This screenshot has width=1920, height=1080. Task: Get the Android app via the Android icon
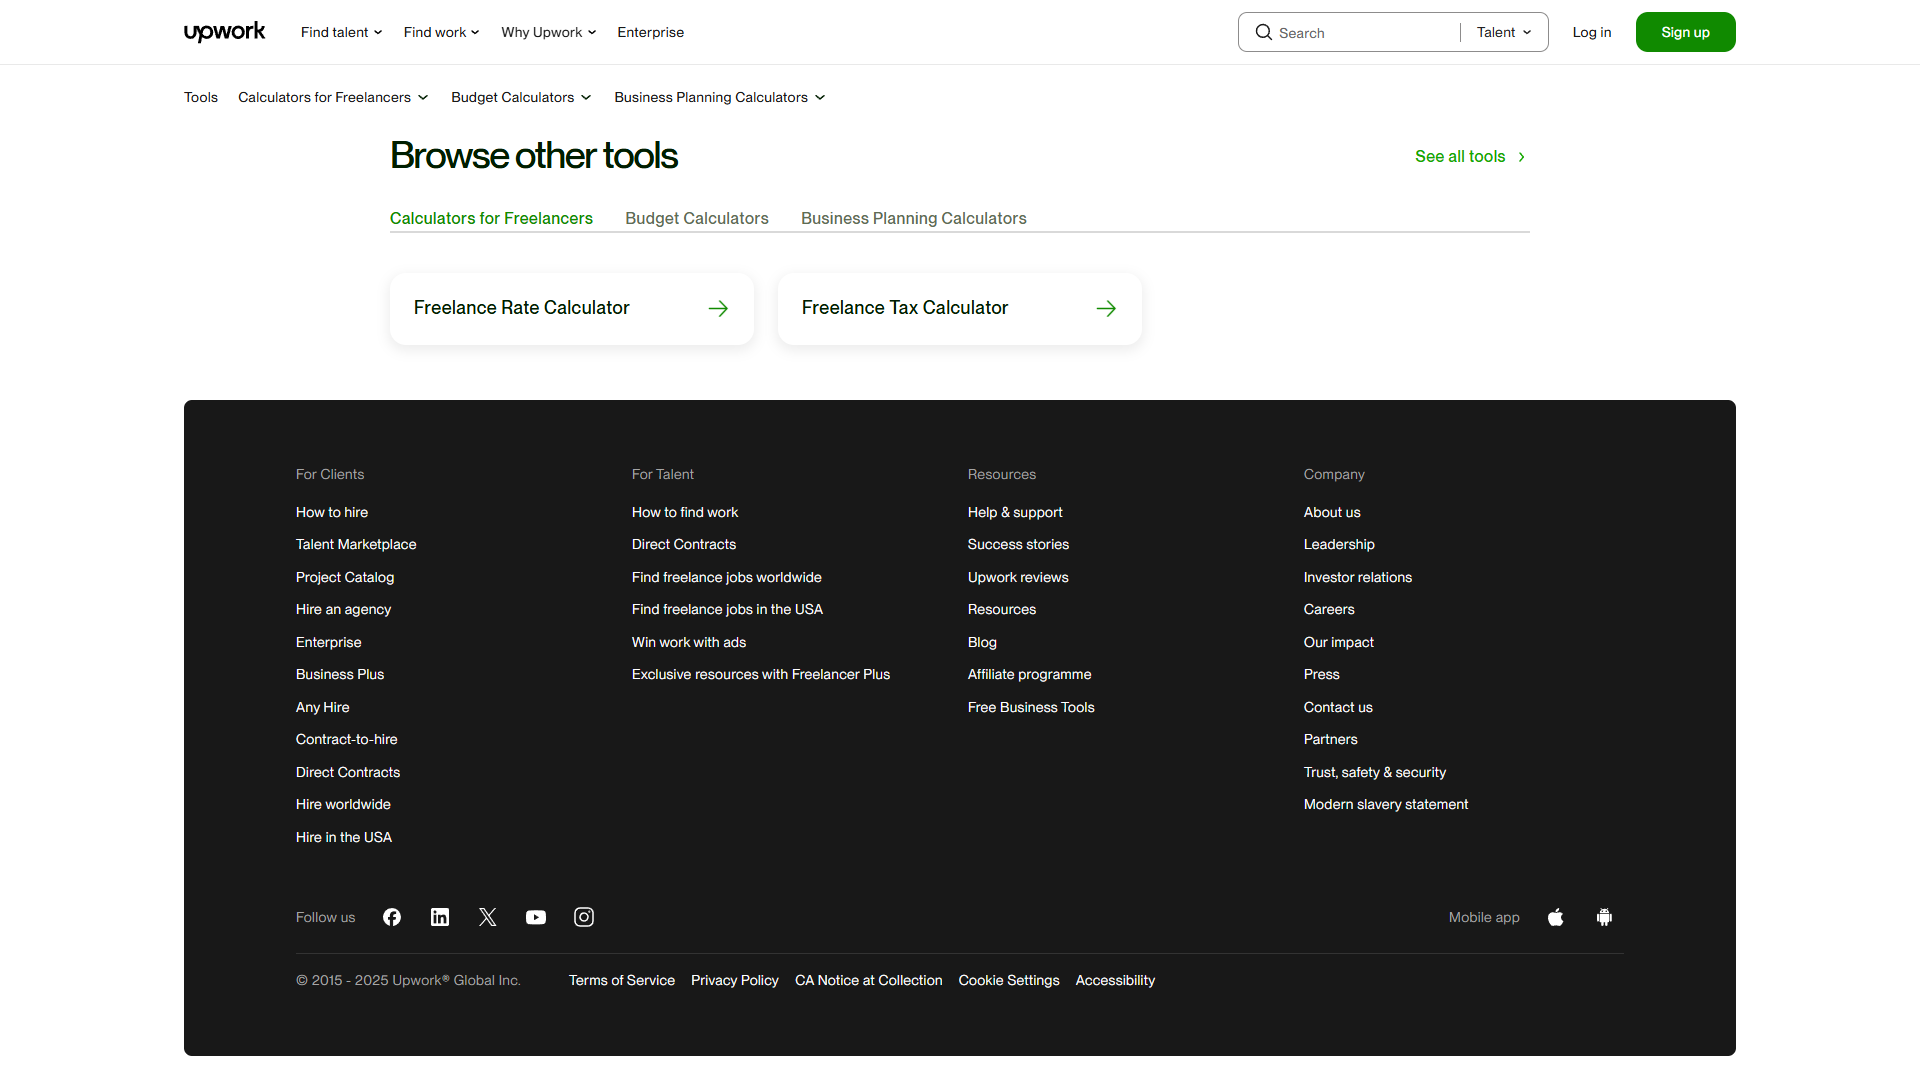click(1604, 917)
